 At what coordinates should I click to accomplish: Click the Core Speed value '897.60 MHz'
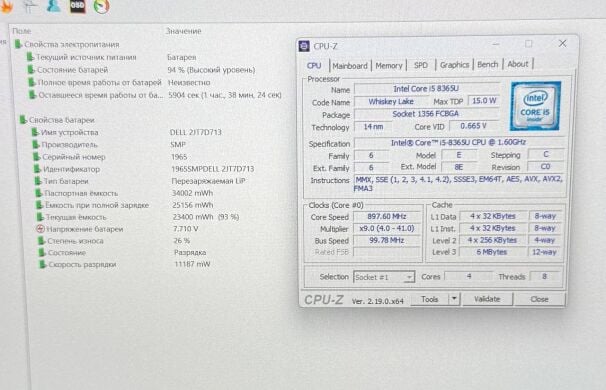[387, 217]
